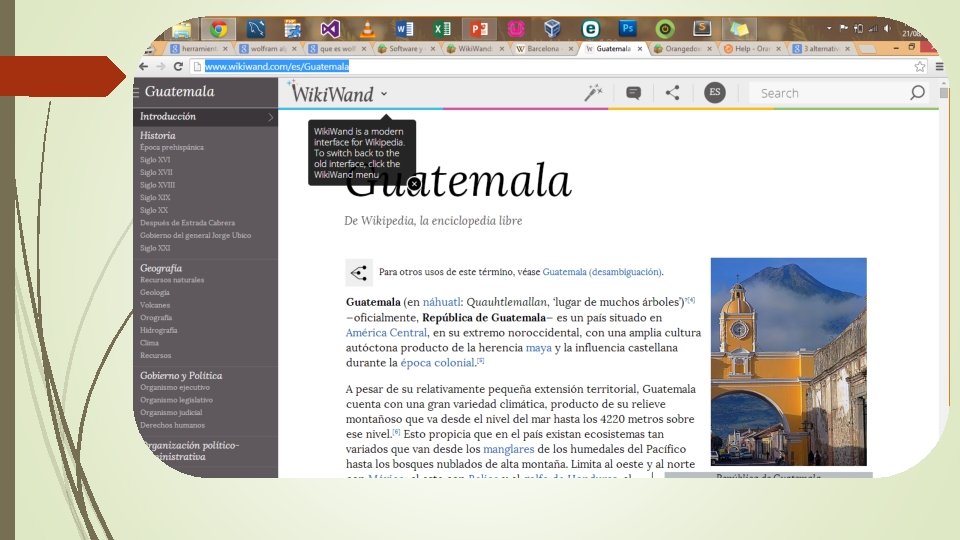
Task: Open the WikiWand comment icon
Action: click(634, 93)
